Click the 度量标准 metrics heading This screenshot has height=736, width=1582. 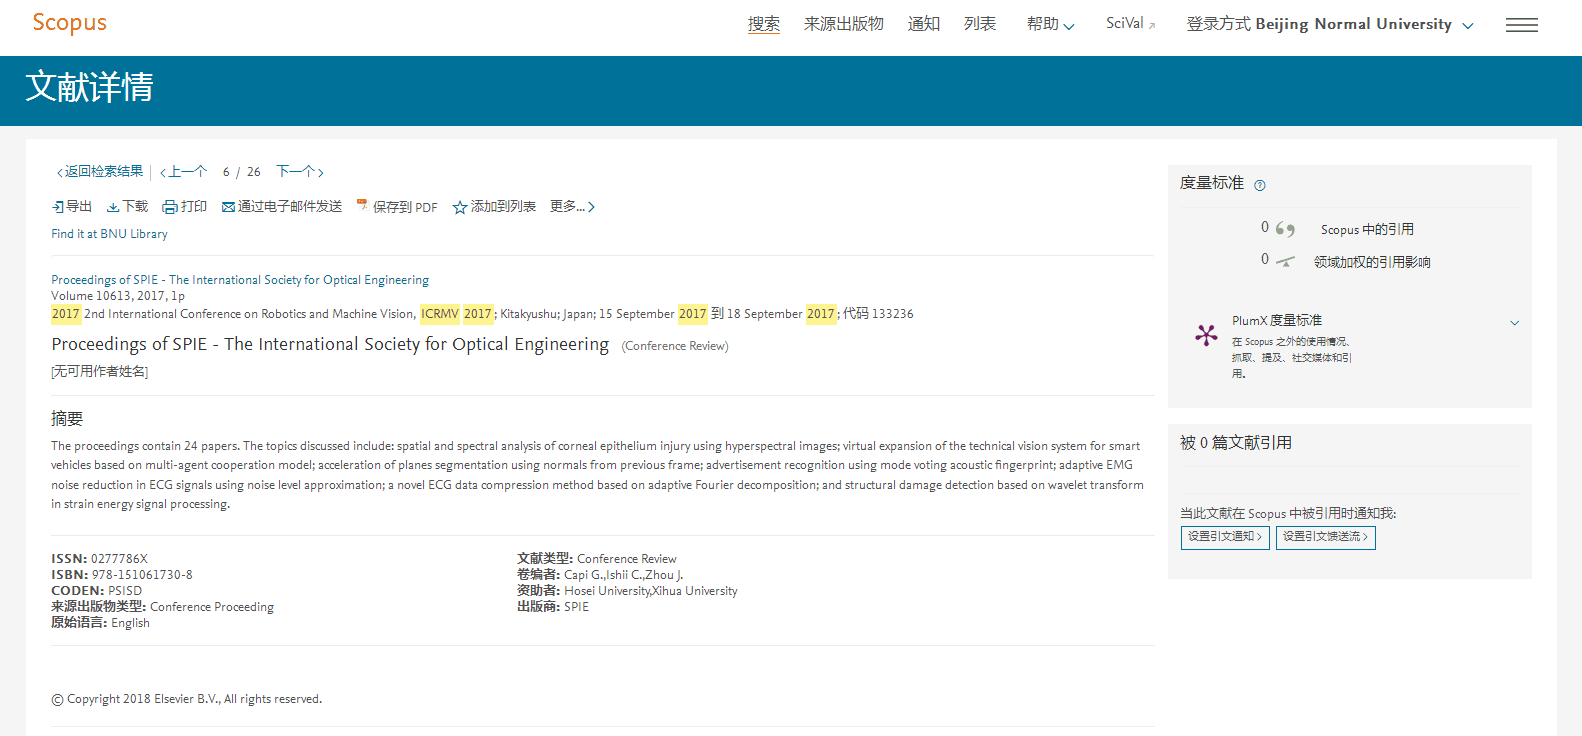[1212, 183]
